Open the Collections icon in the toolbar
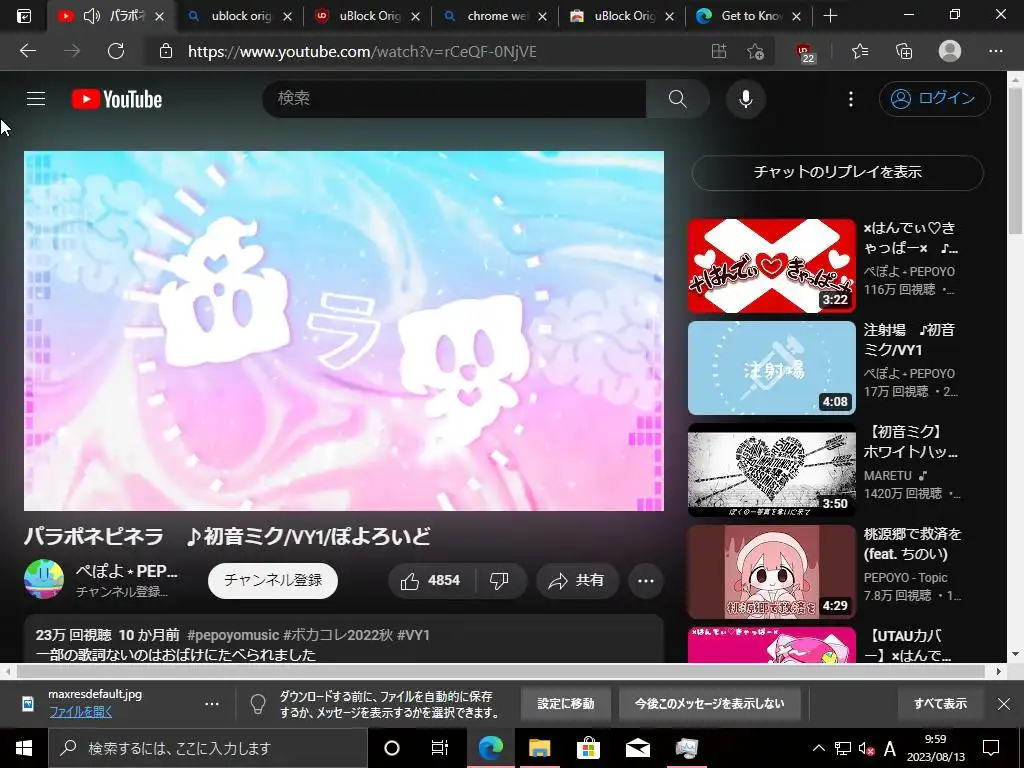The image size is (1024, 768). pos(904,51)
